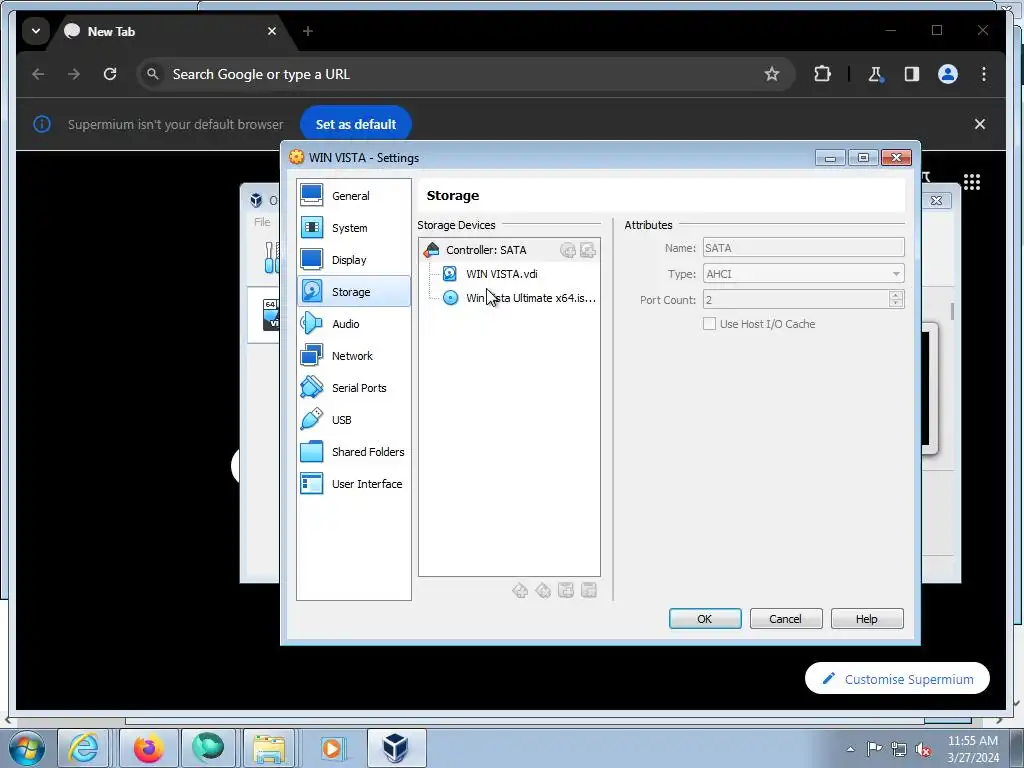
Task: Show hidden tray icons arrow
Action: 850,749
